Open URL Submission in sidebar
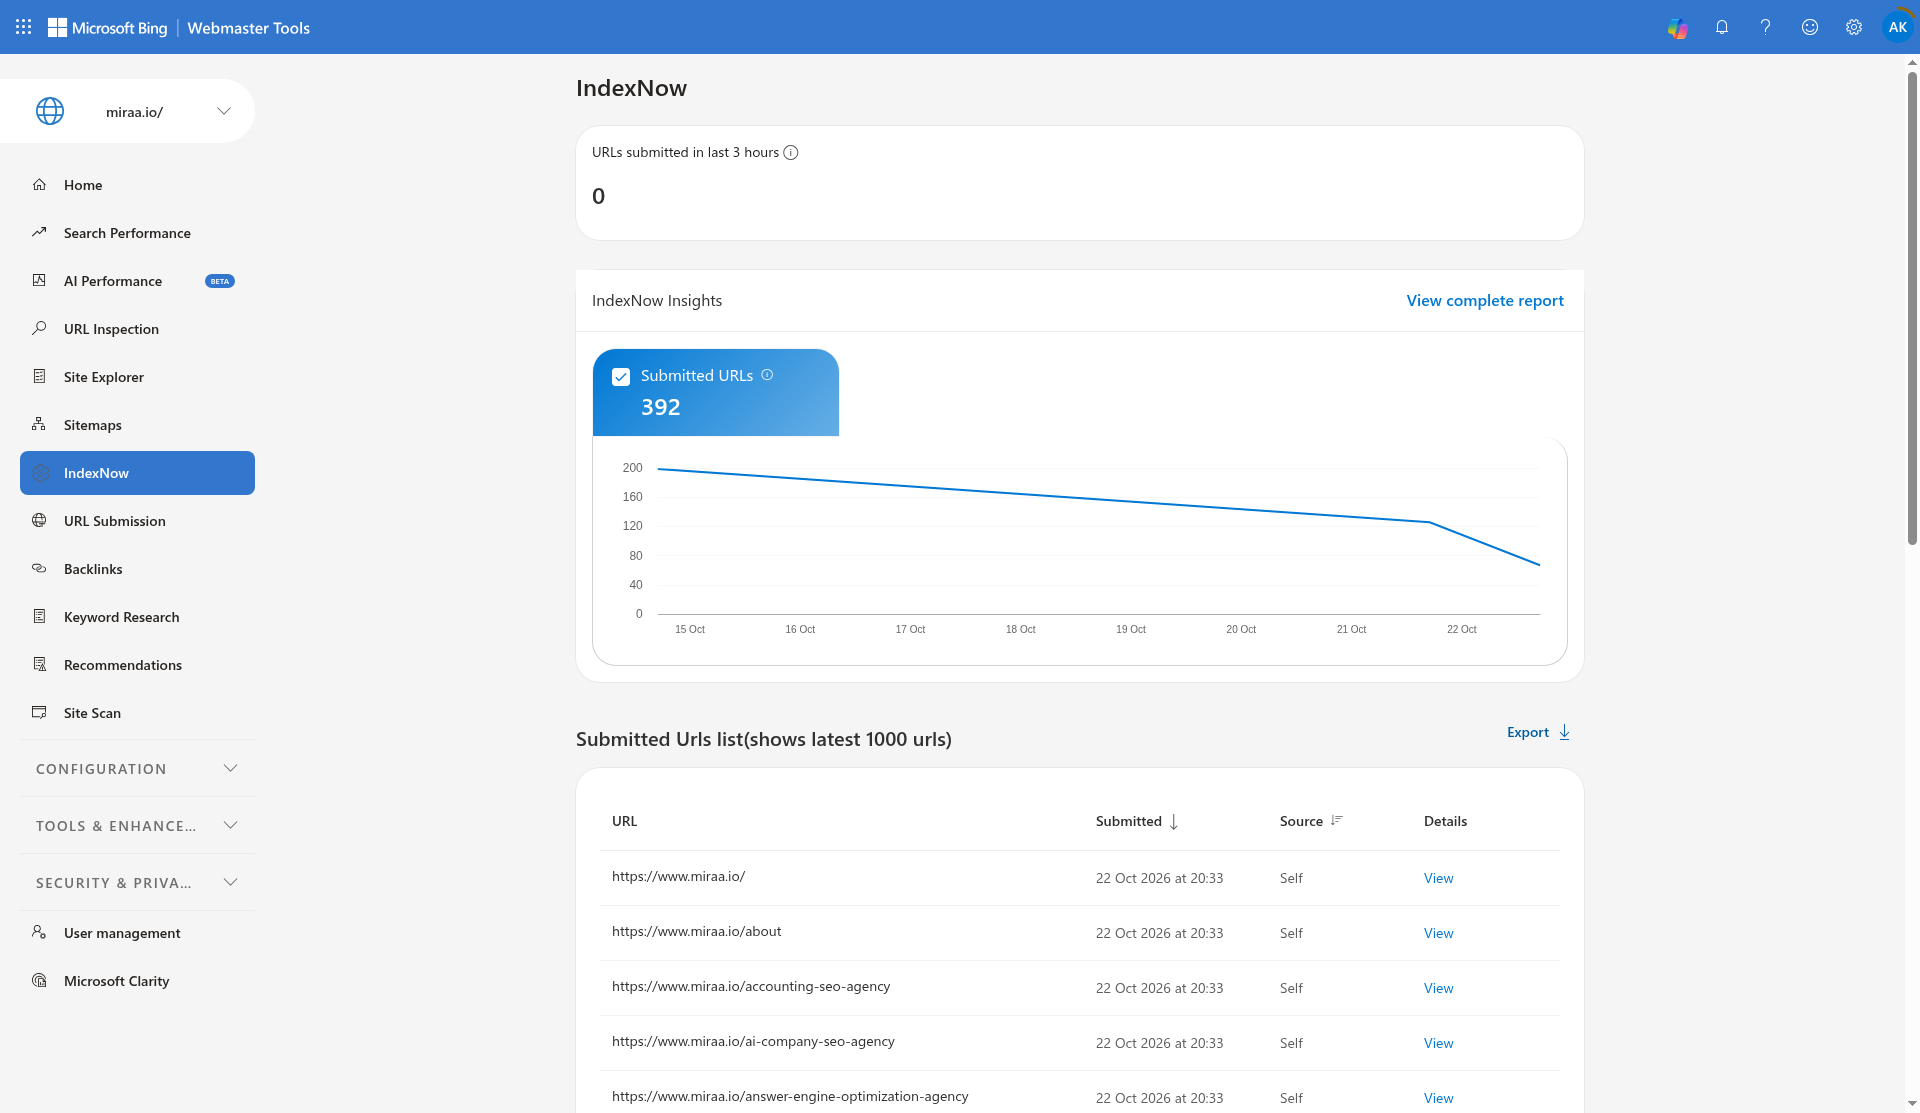 point(137,521)
